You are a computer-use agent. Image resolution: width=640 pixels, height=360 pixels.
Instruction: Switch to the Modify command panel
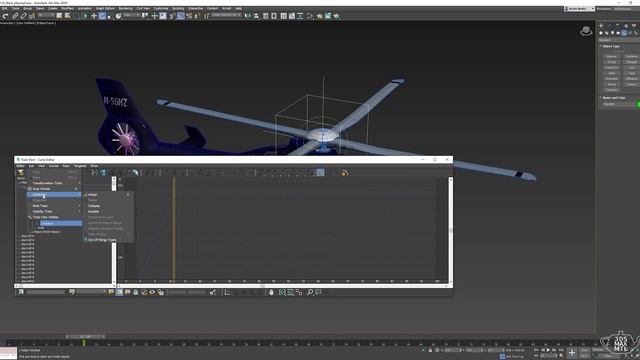tap(609, 26)
